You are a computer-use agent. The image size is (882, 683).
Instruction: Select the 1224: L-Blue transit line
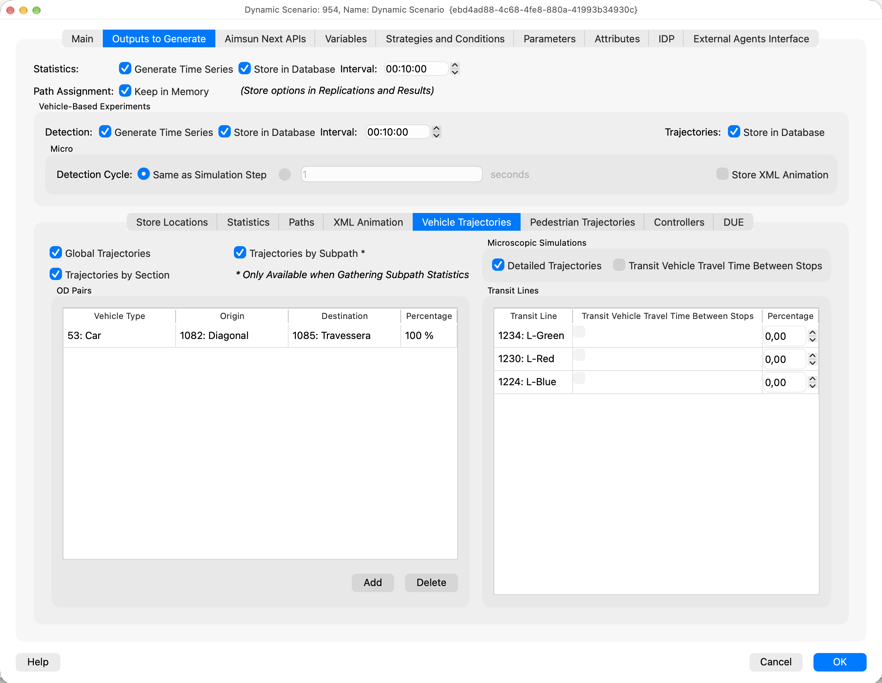coord(533,382)
